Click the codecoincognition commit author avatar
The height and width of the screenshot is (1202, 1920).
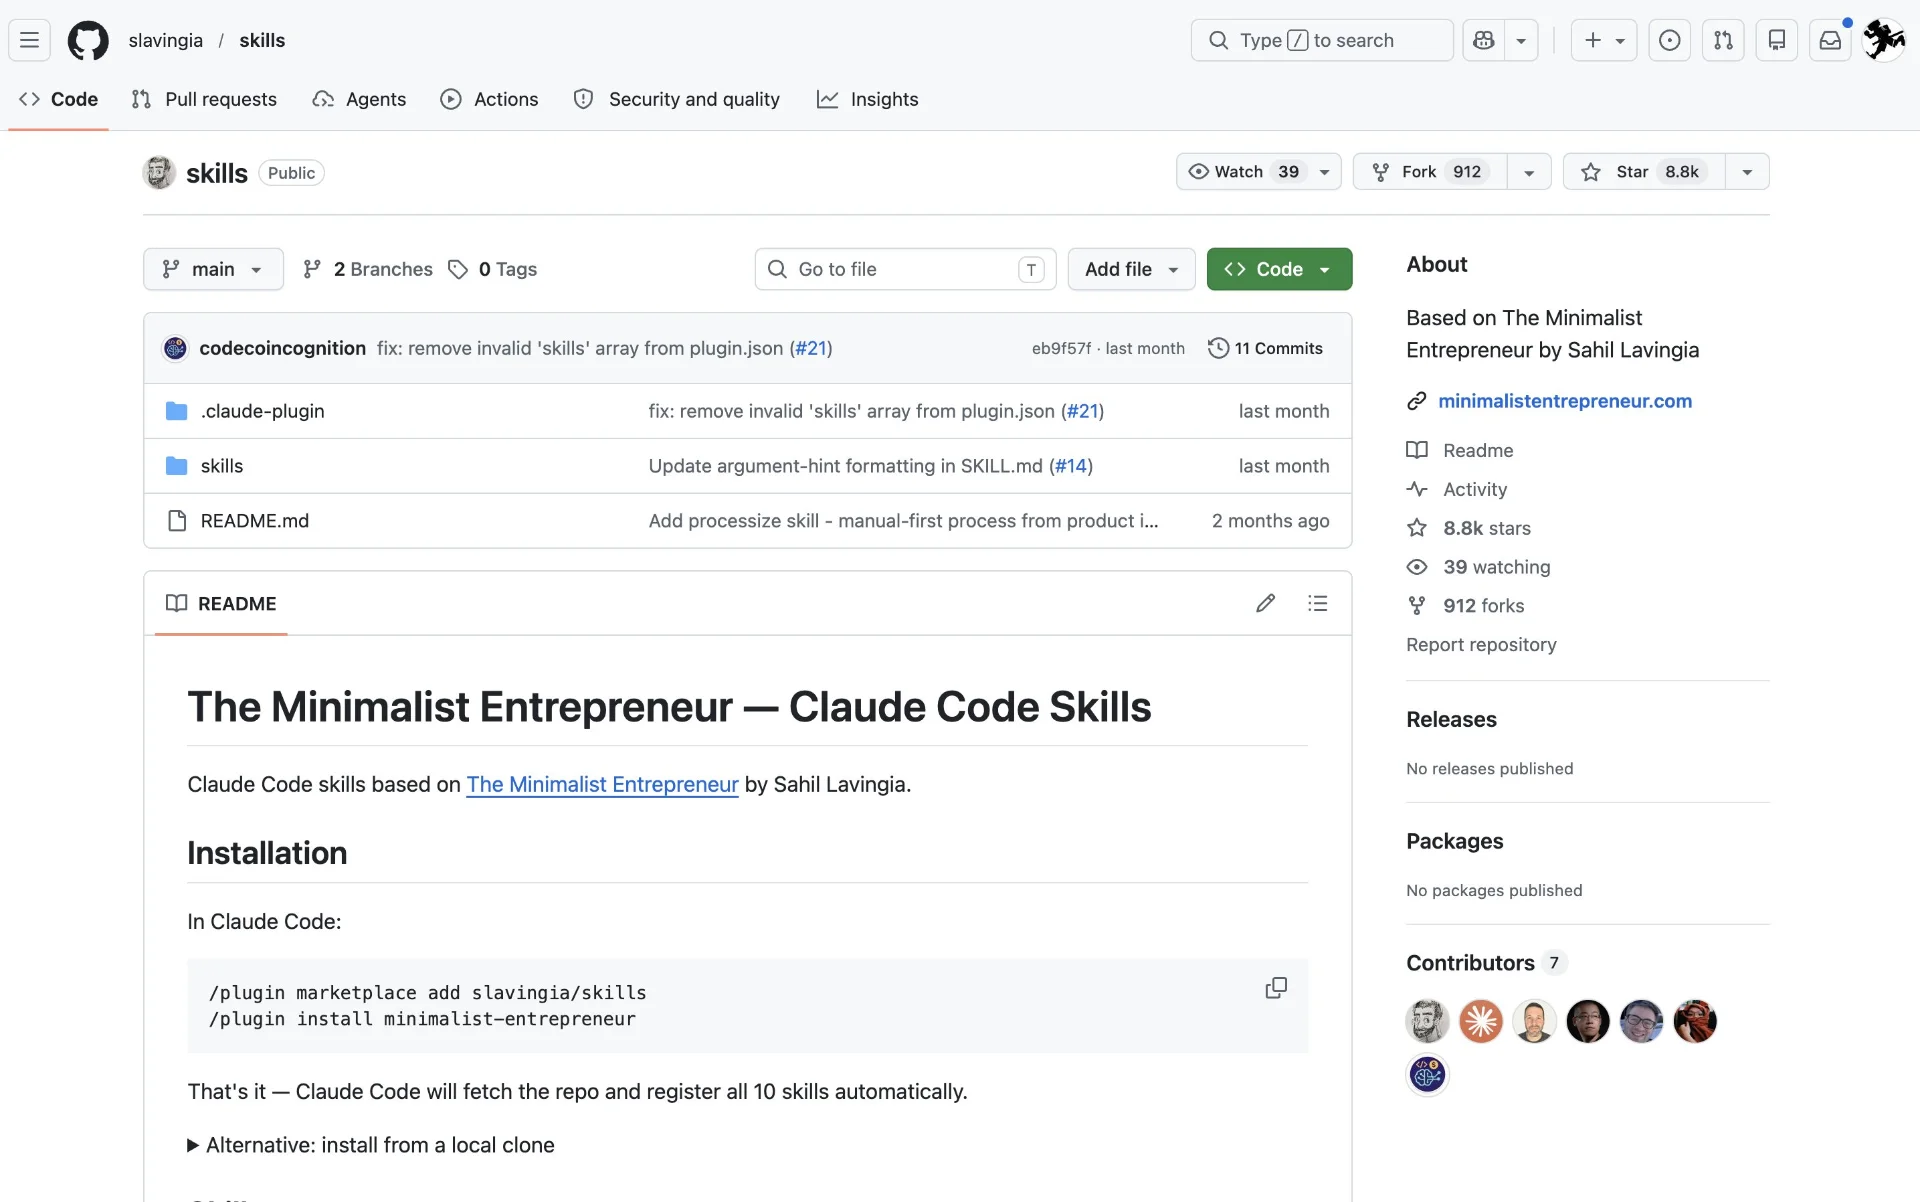point(175,348)
